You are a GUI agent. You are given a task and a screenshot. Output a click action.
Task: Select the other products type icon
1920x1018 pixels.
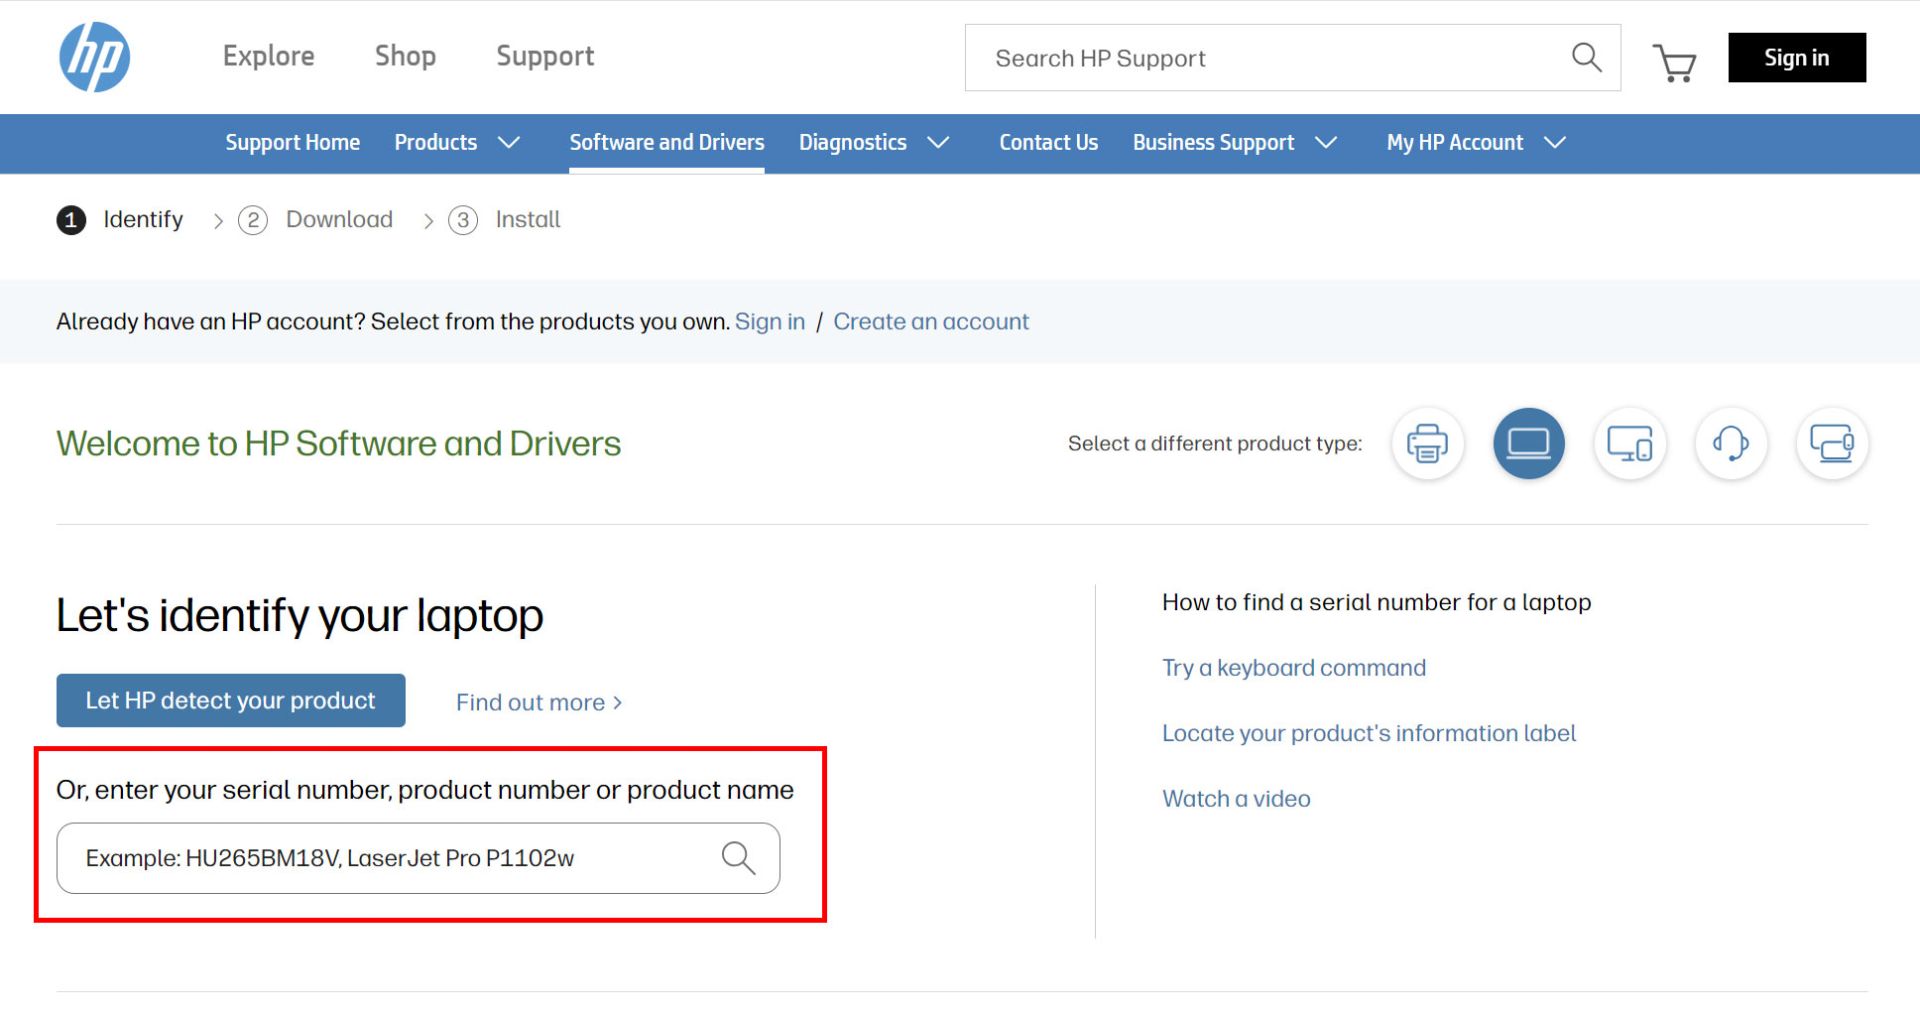click(1831, 443)
